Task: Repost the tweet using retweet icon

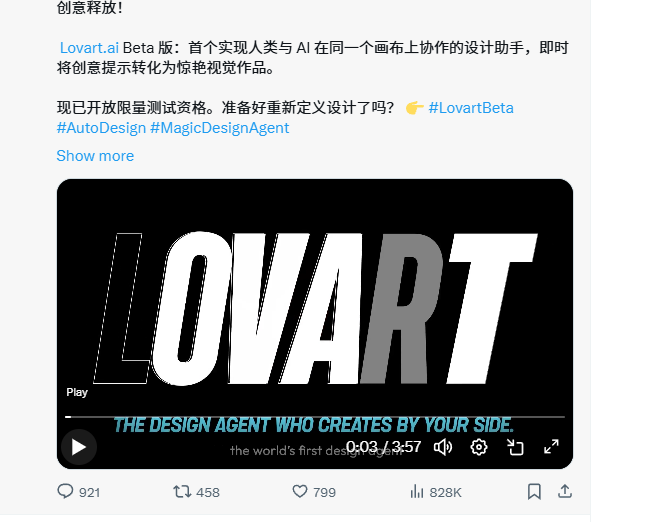Action: pyautogui.click(x=182, y=491)
